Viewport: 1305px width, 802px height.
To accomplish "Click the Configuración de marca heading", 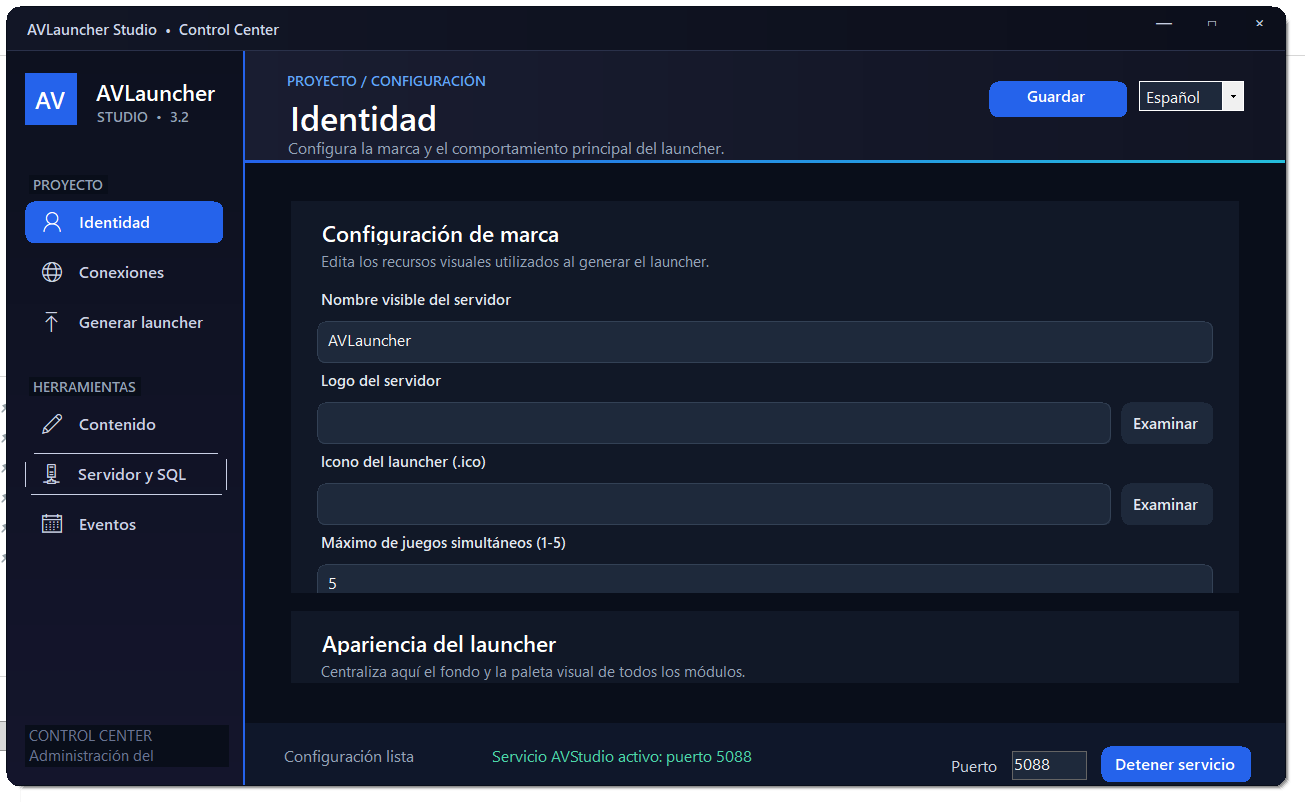I will [x=440, y=235].
